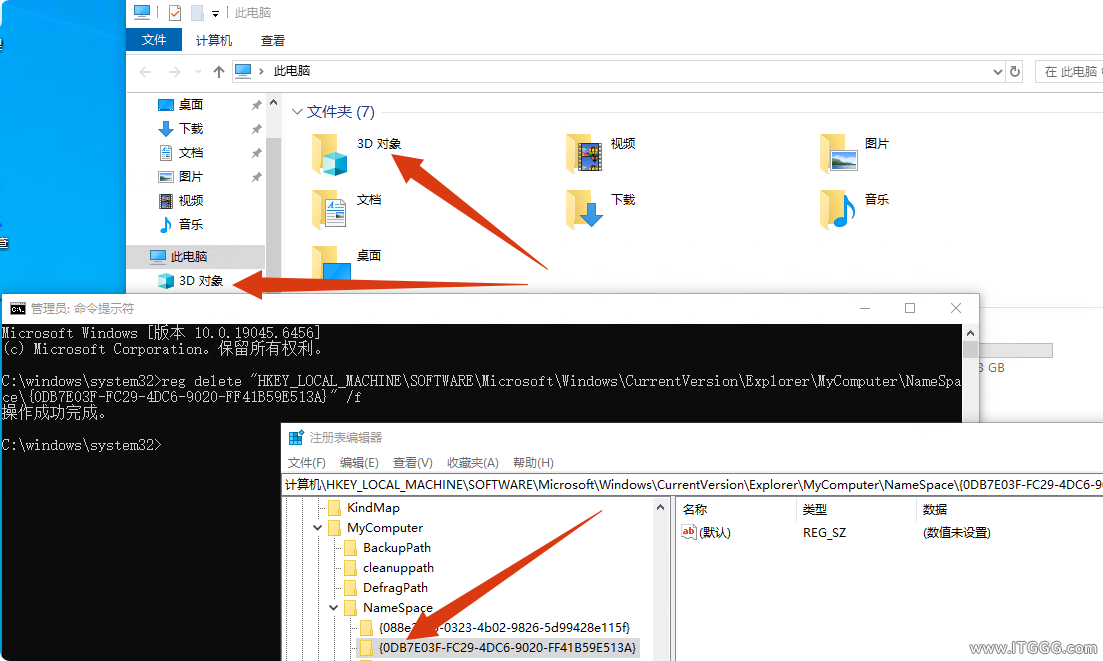Screen dimensions: 1103x661
Task: Click the Explorer back navigation arrow
Action: click(146, 71)
